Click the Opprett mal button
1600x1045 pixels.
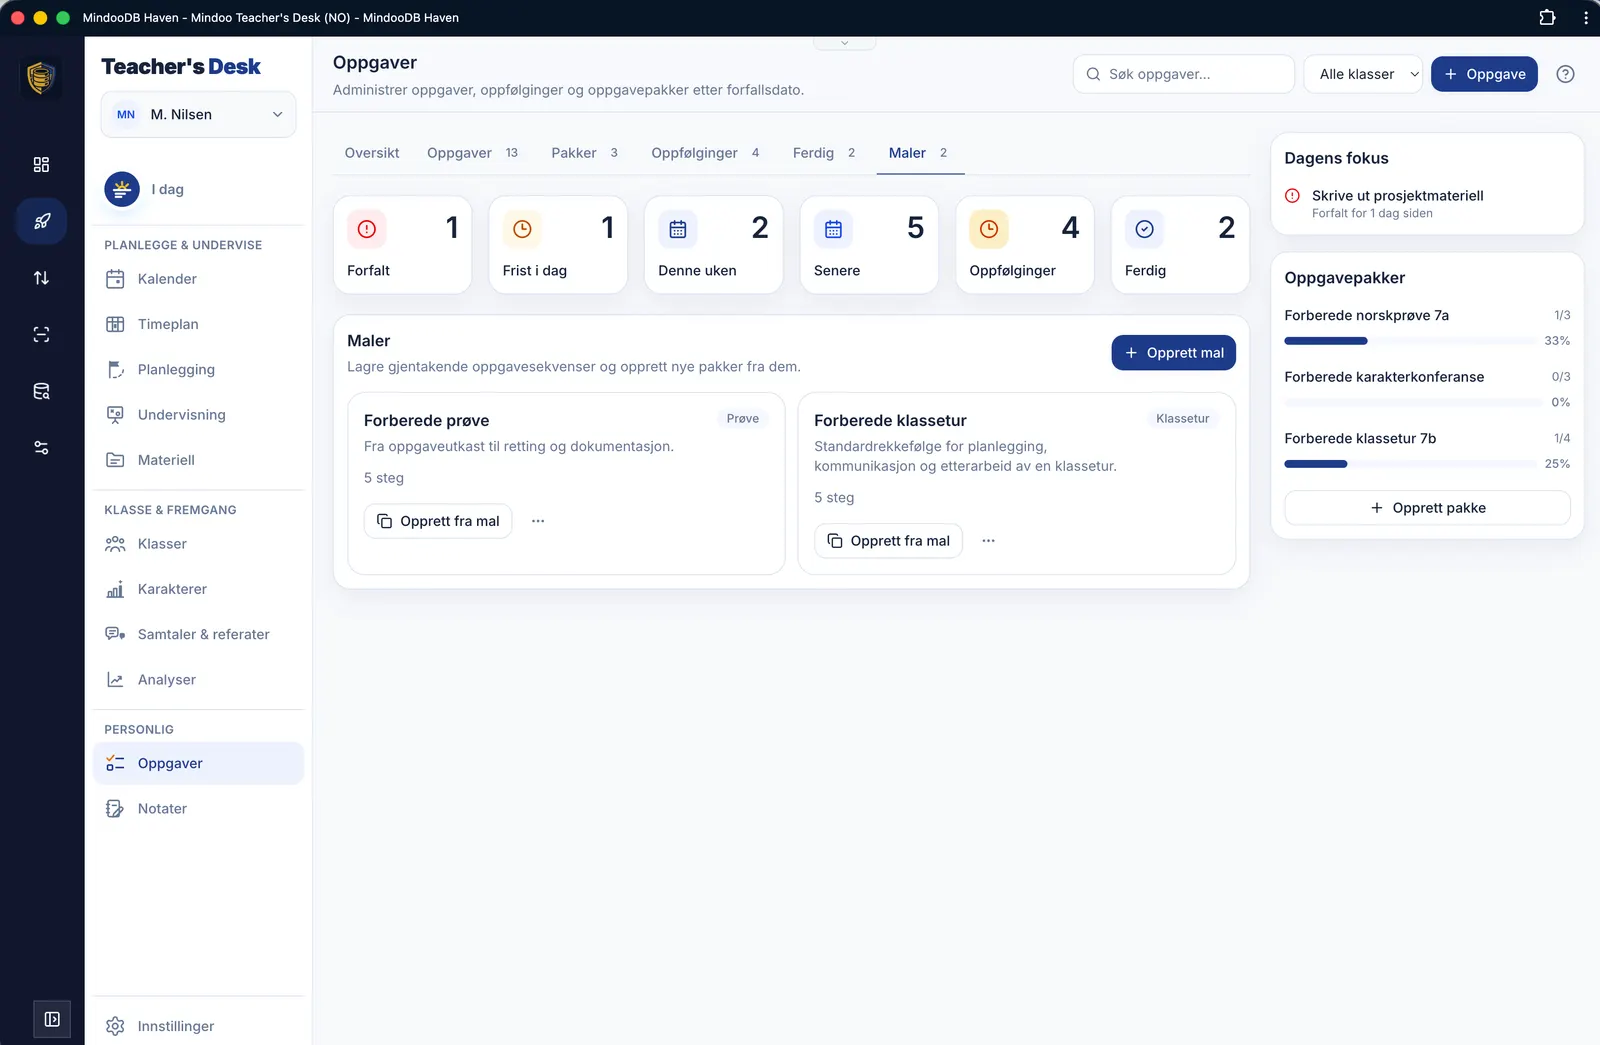pos(1173,353)
